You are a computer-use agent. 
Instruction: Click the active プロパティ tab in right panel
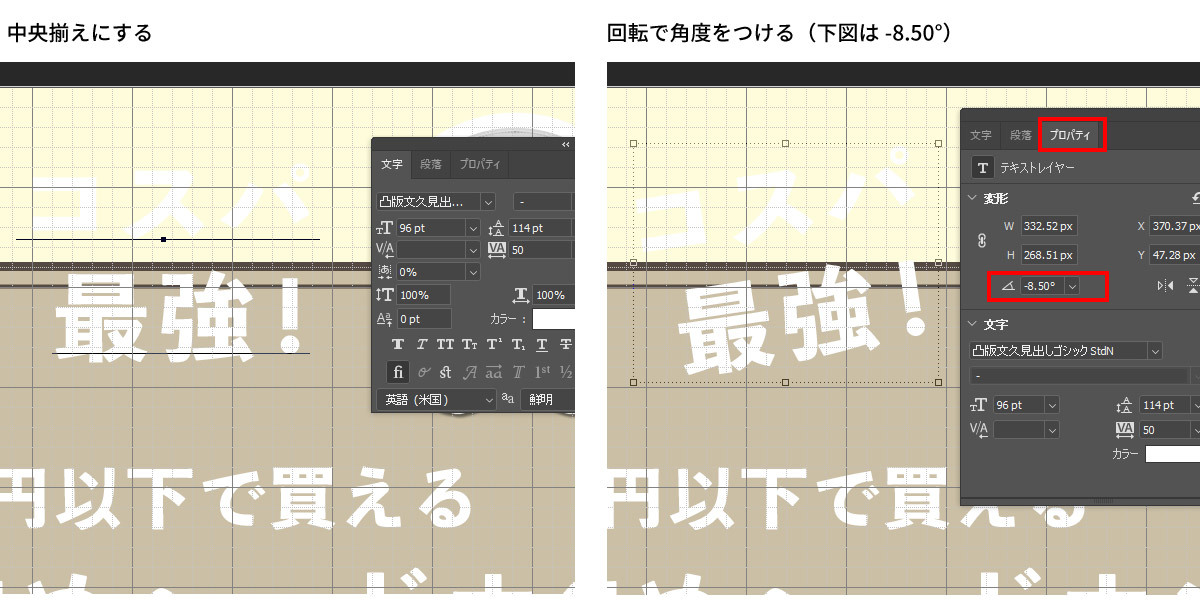[x=1071, y=135]
